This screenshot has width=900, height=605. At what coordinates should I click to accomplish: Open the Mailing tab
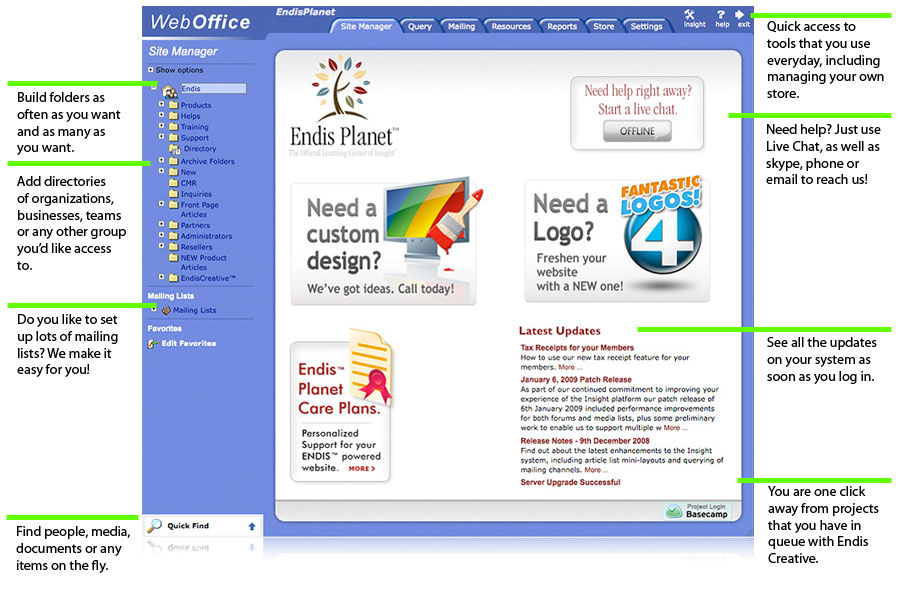(461, 26)
